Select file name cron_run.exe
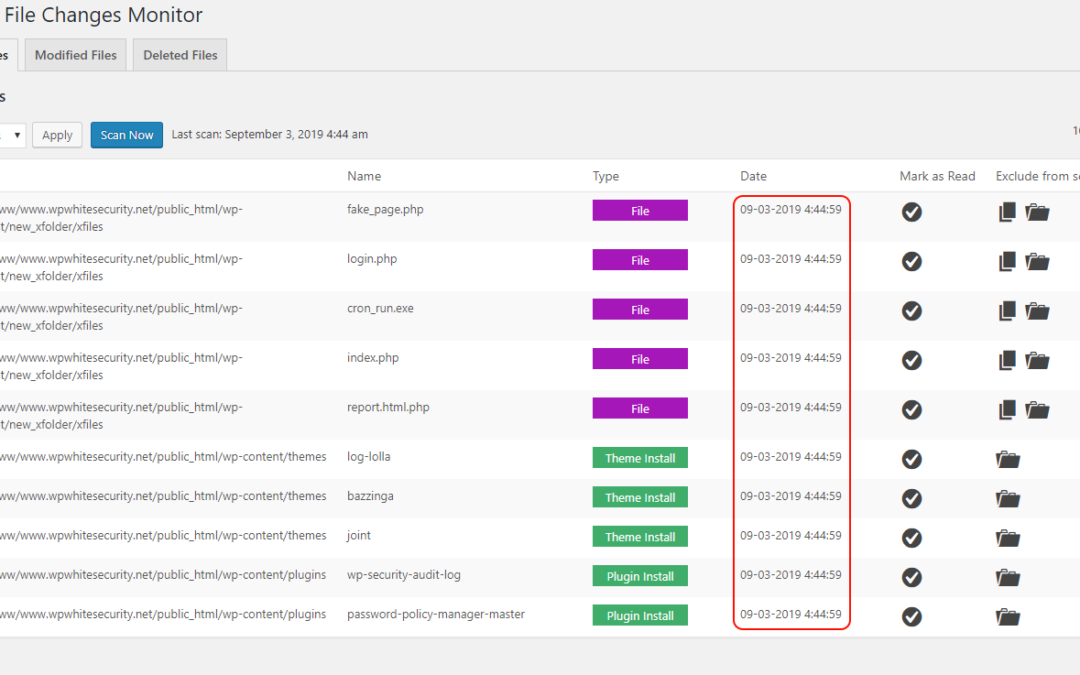This screenshot has height=675, width=1080. click(380, 309)
